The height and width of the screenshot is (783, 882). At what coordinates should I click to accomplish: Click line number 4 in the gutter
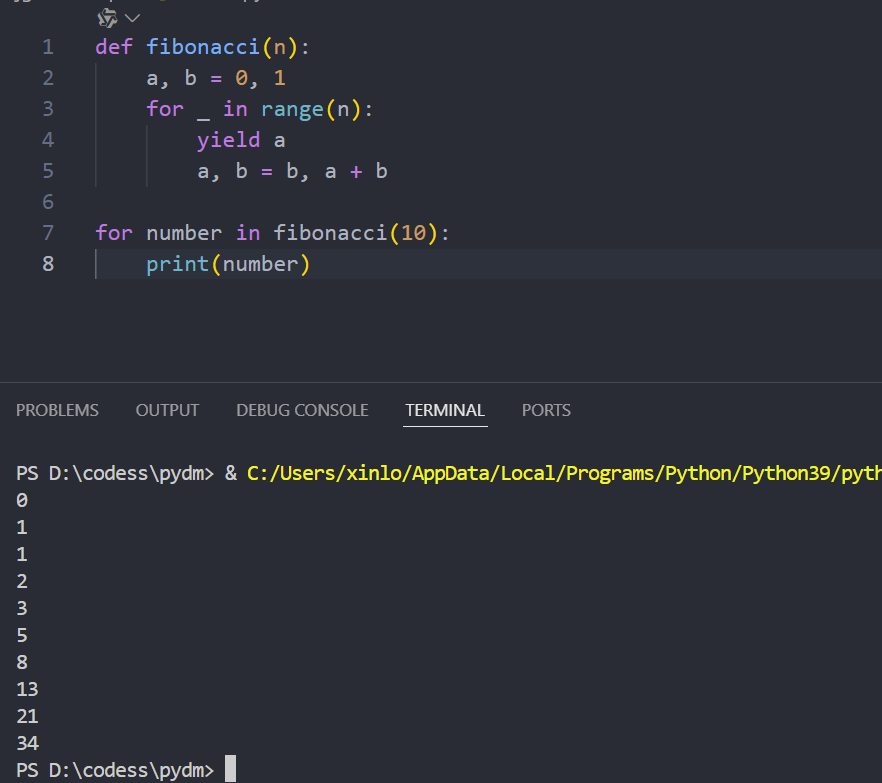[x=48, y=140]
